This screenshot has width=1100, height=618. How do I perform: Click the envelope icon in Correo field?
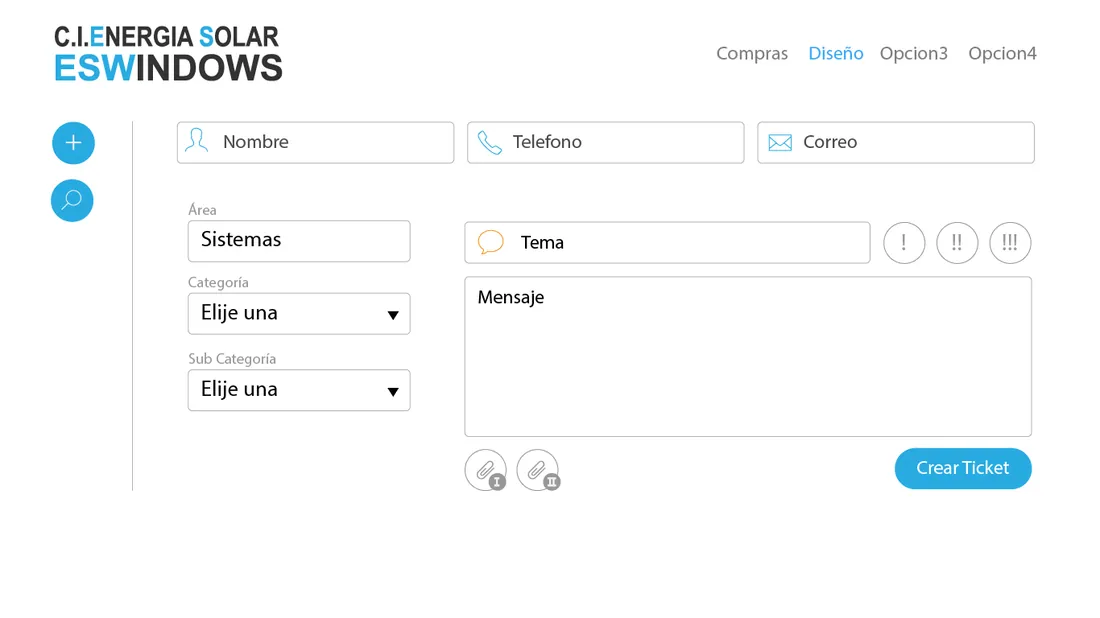[780, 142]
